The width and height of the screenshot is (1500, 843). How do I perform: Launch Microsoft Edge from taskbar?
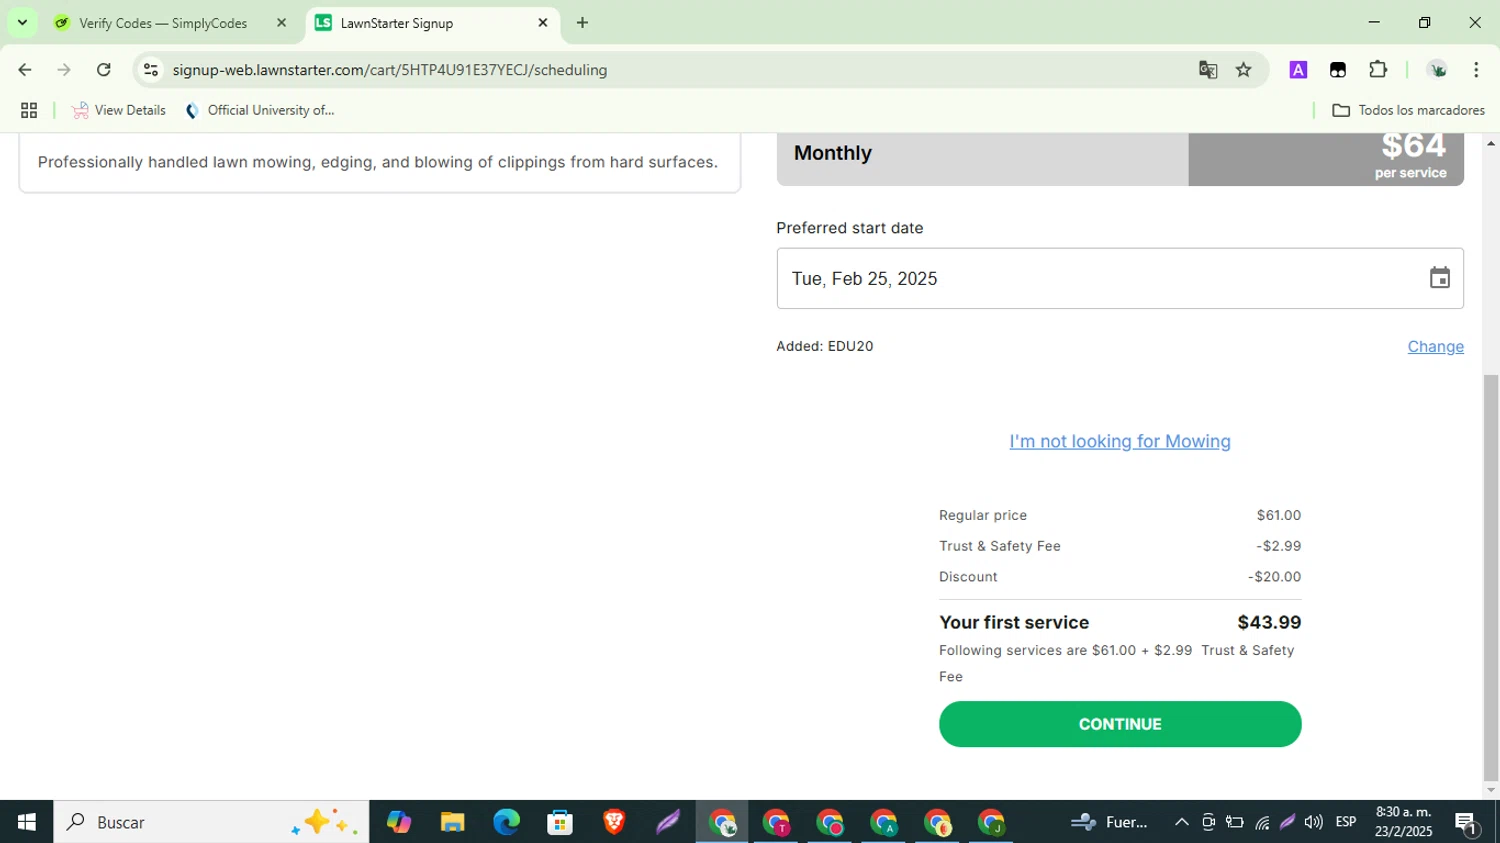[x=506, y=822]
